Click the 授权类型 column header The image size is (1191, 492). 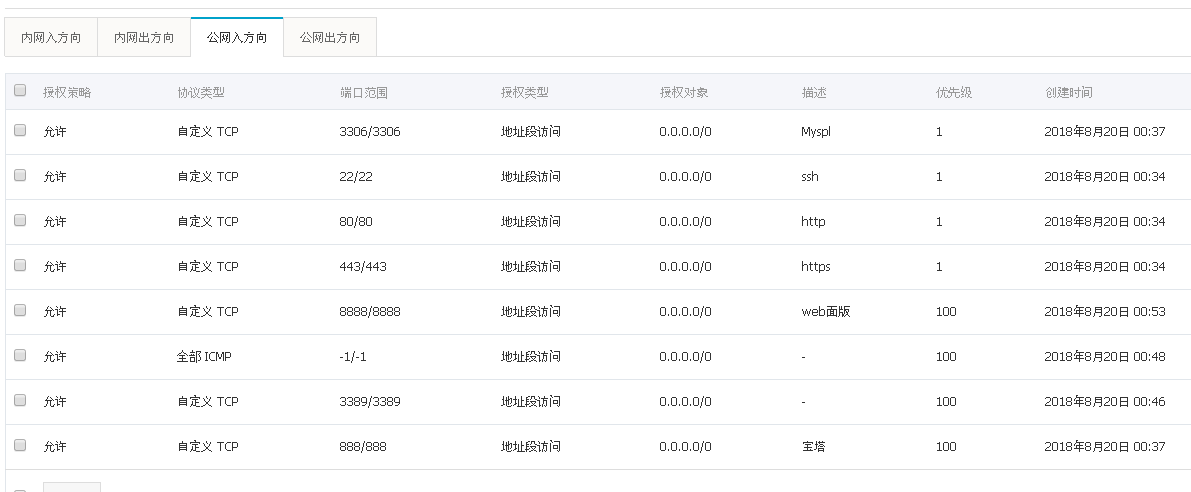[525, 92]
